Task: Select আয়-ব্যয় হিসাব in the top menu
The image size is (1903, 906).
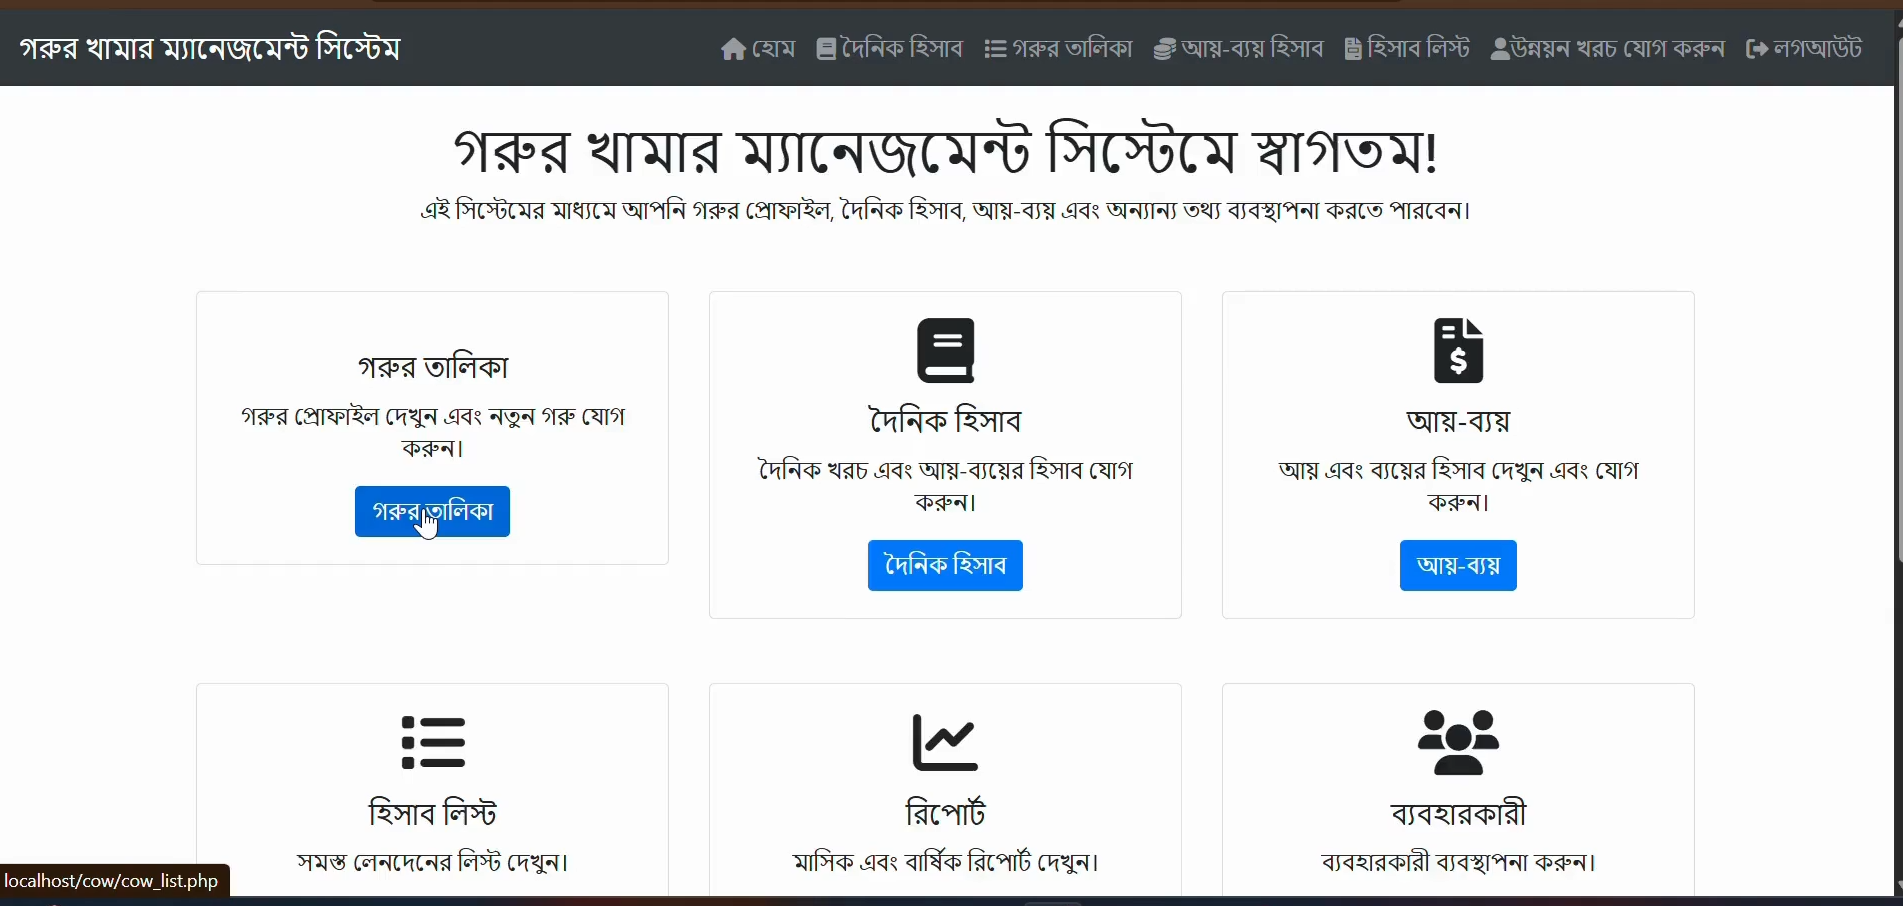Action: tap(1250, 48)
